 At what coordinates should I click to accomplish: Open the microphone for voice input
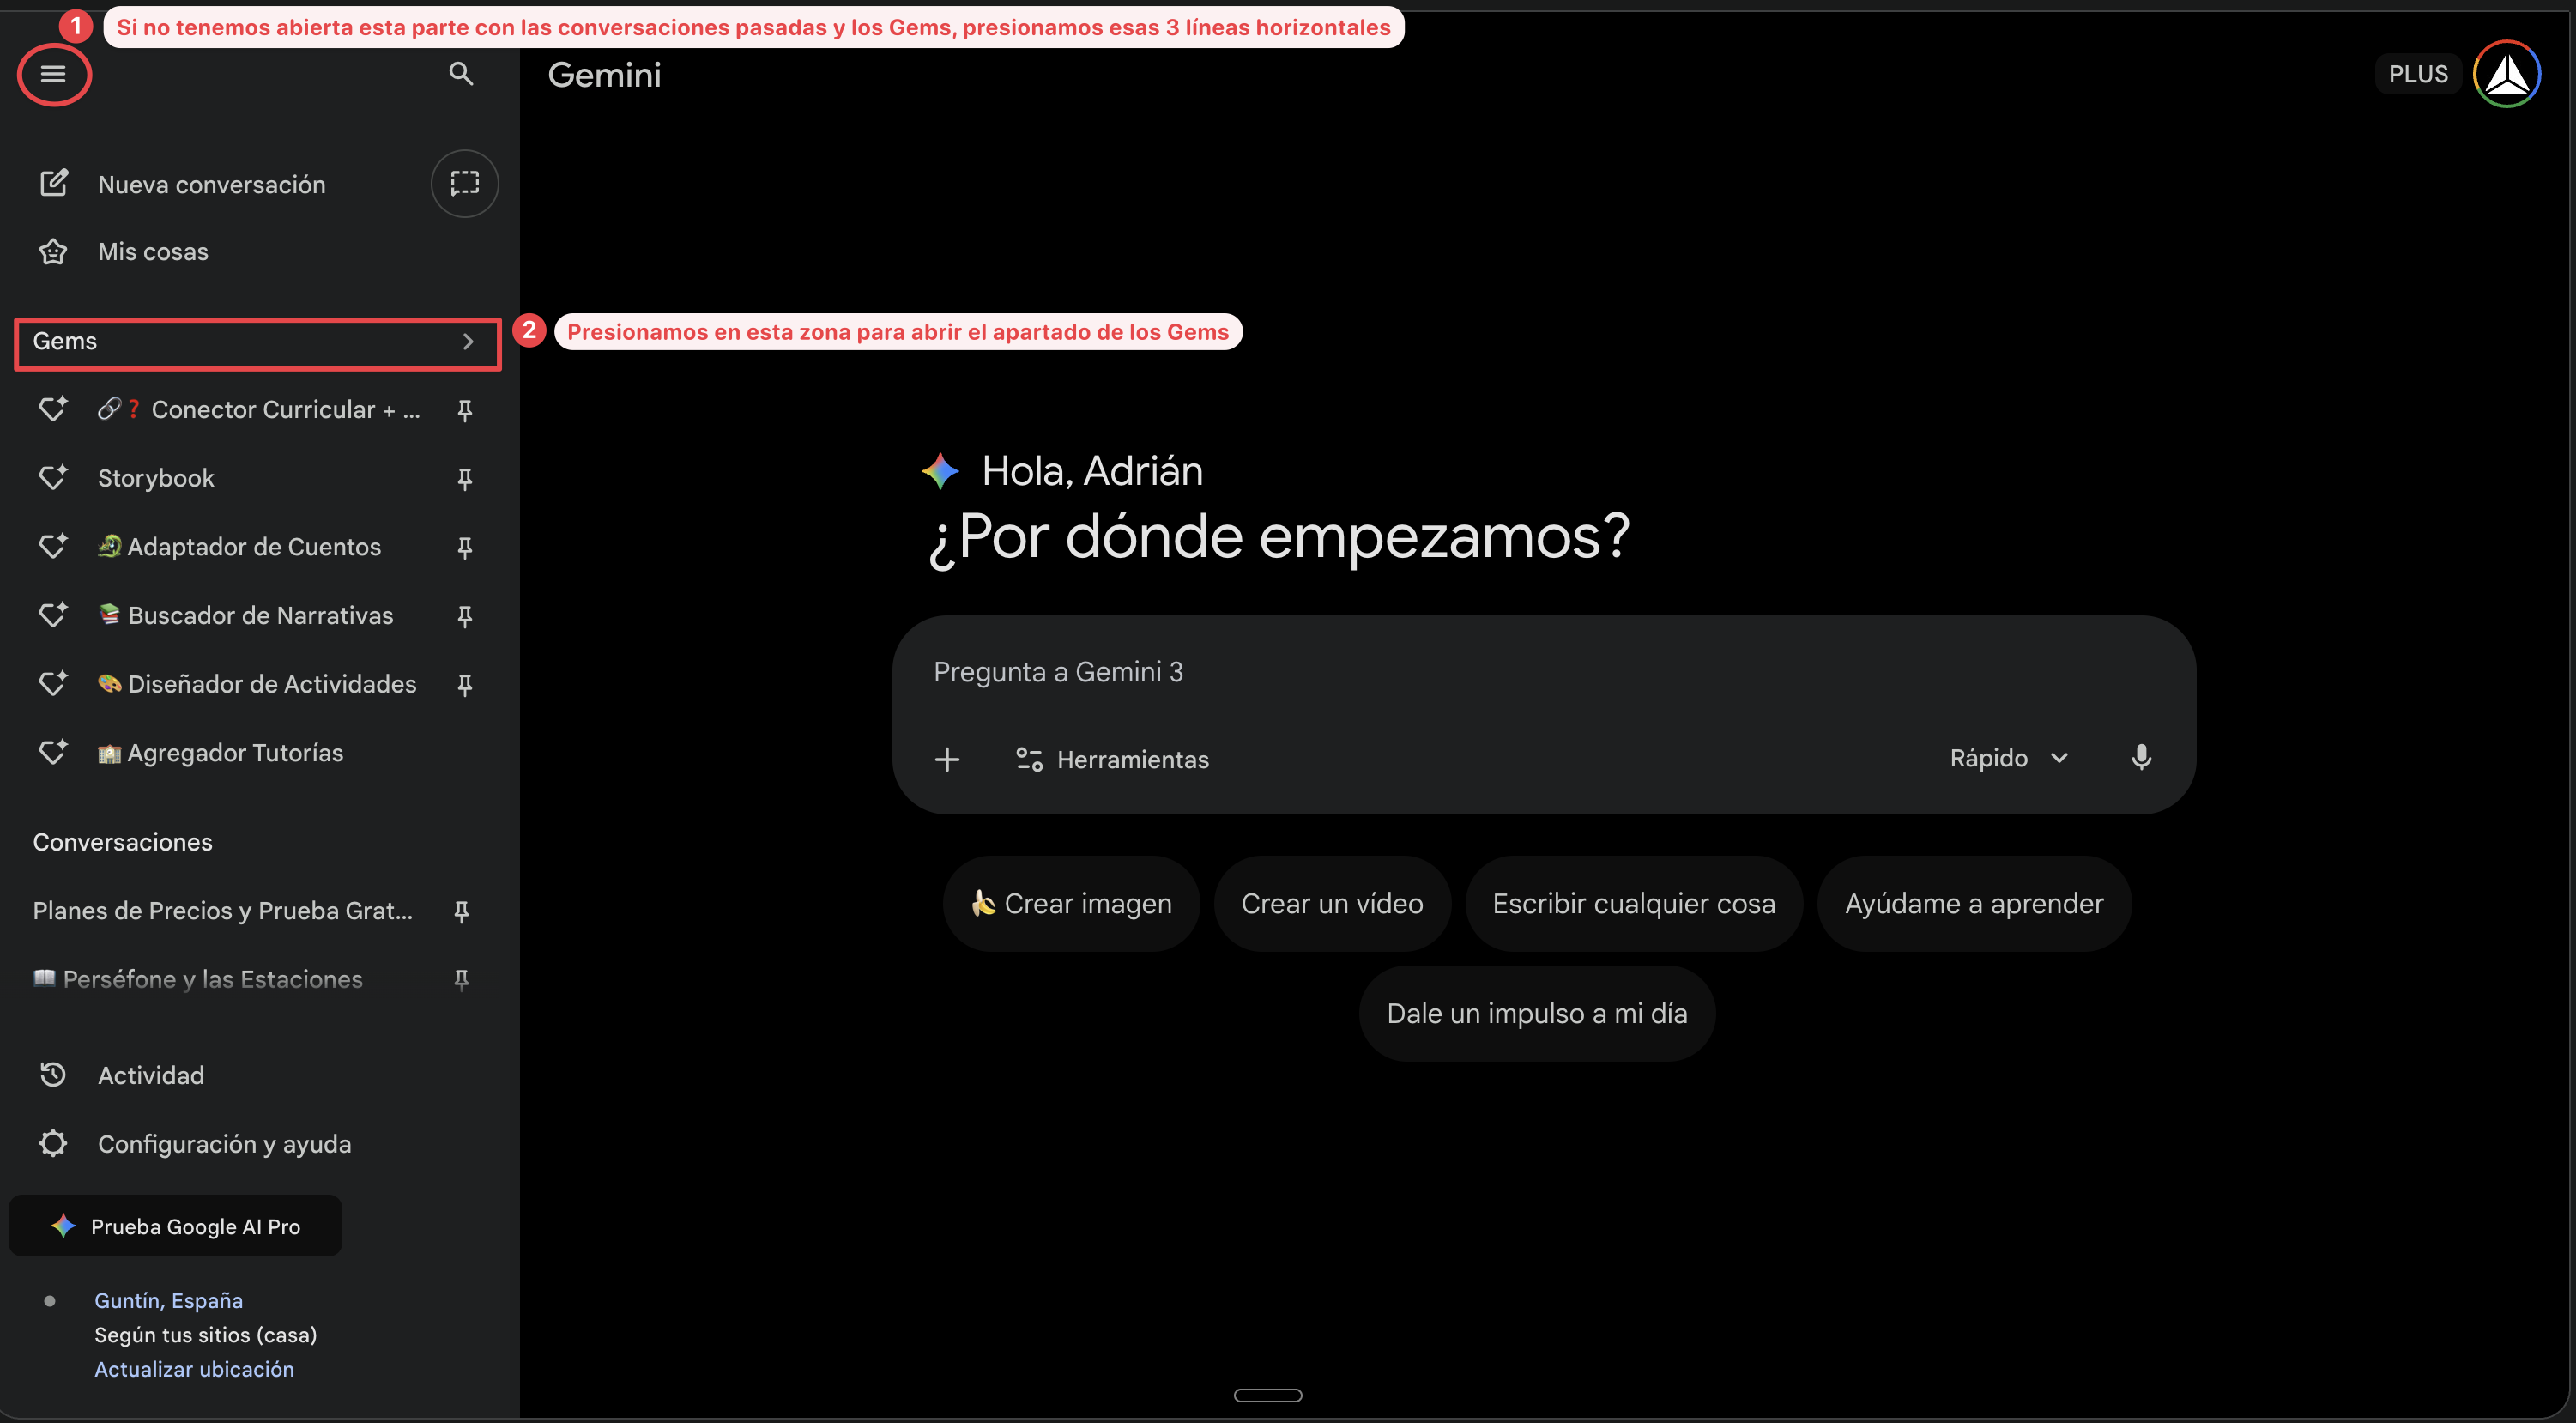[x=2142, y=758]
